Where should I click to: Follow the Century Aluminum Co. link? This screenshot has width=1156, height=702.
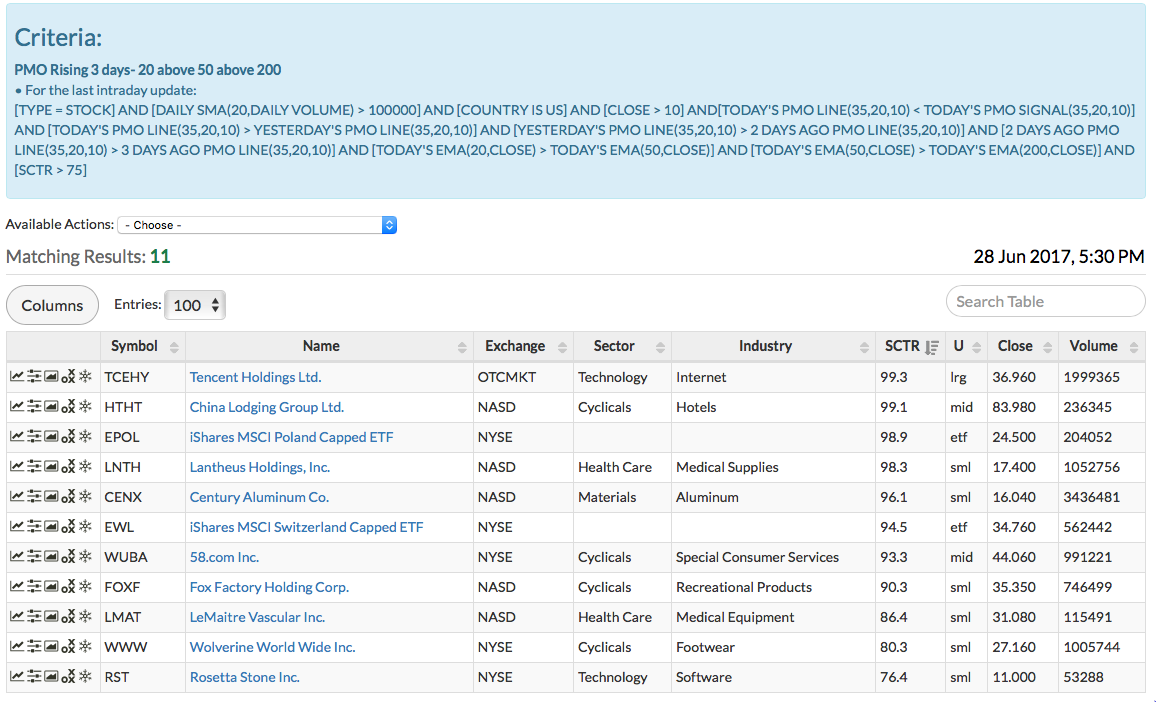(x=259, y=497)
